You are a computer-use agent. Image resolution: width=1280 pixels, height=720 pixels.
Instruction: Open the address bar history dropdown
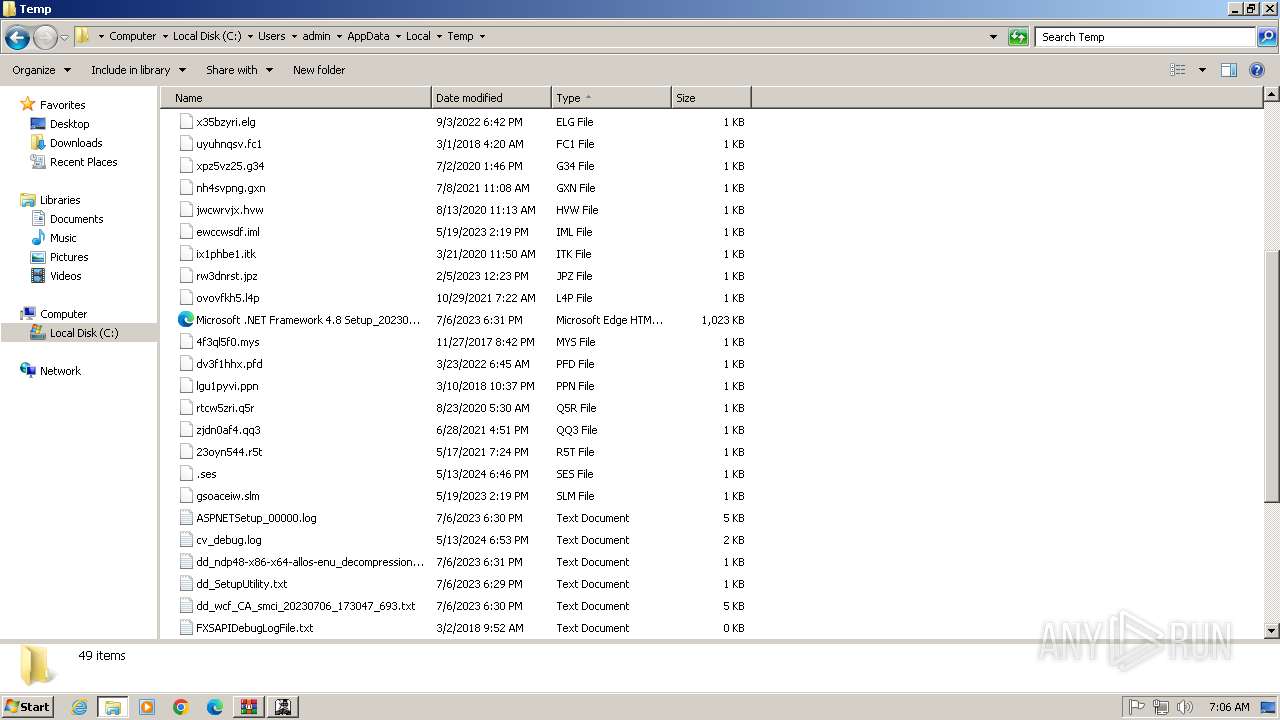coord(993,37)
